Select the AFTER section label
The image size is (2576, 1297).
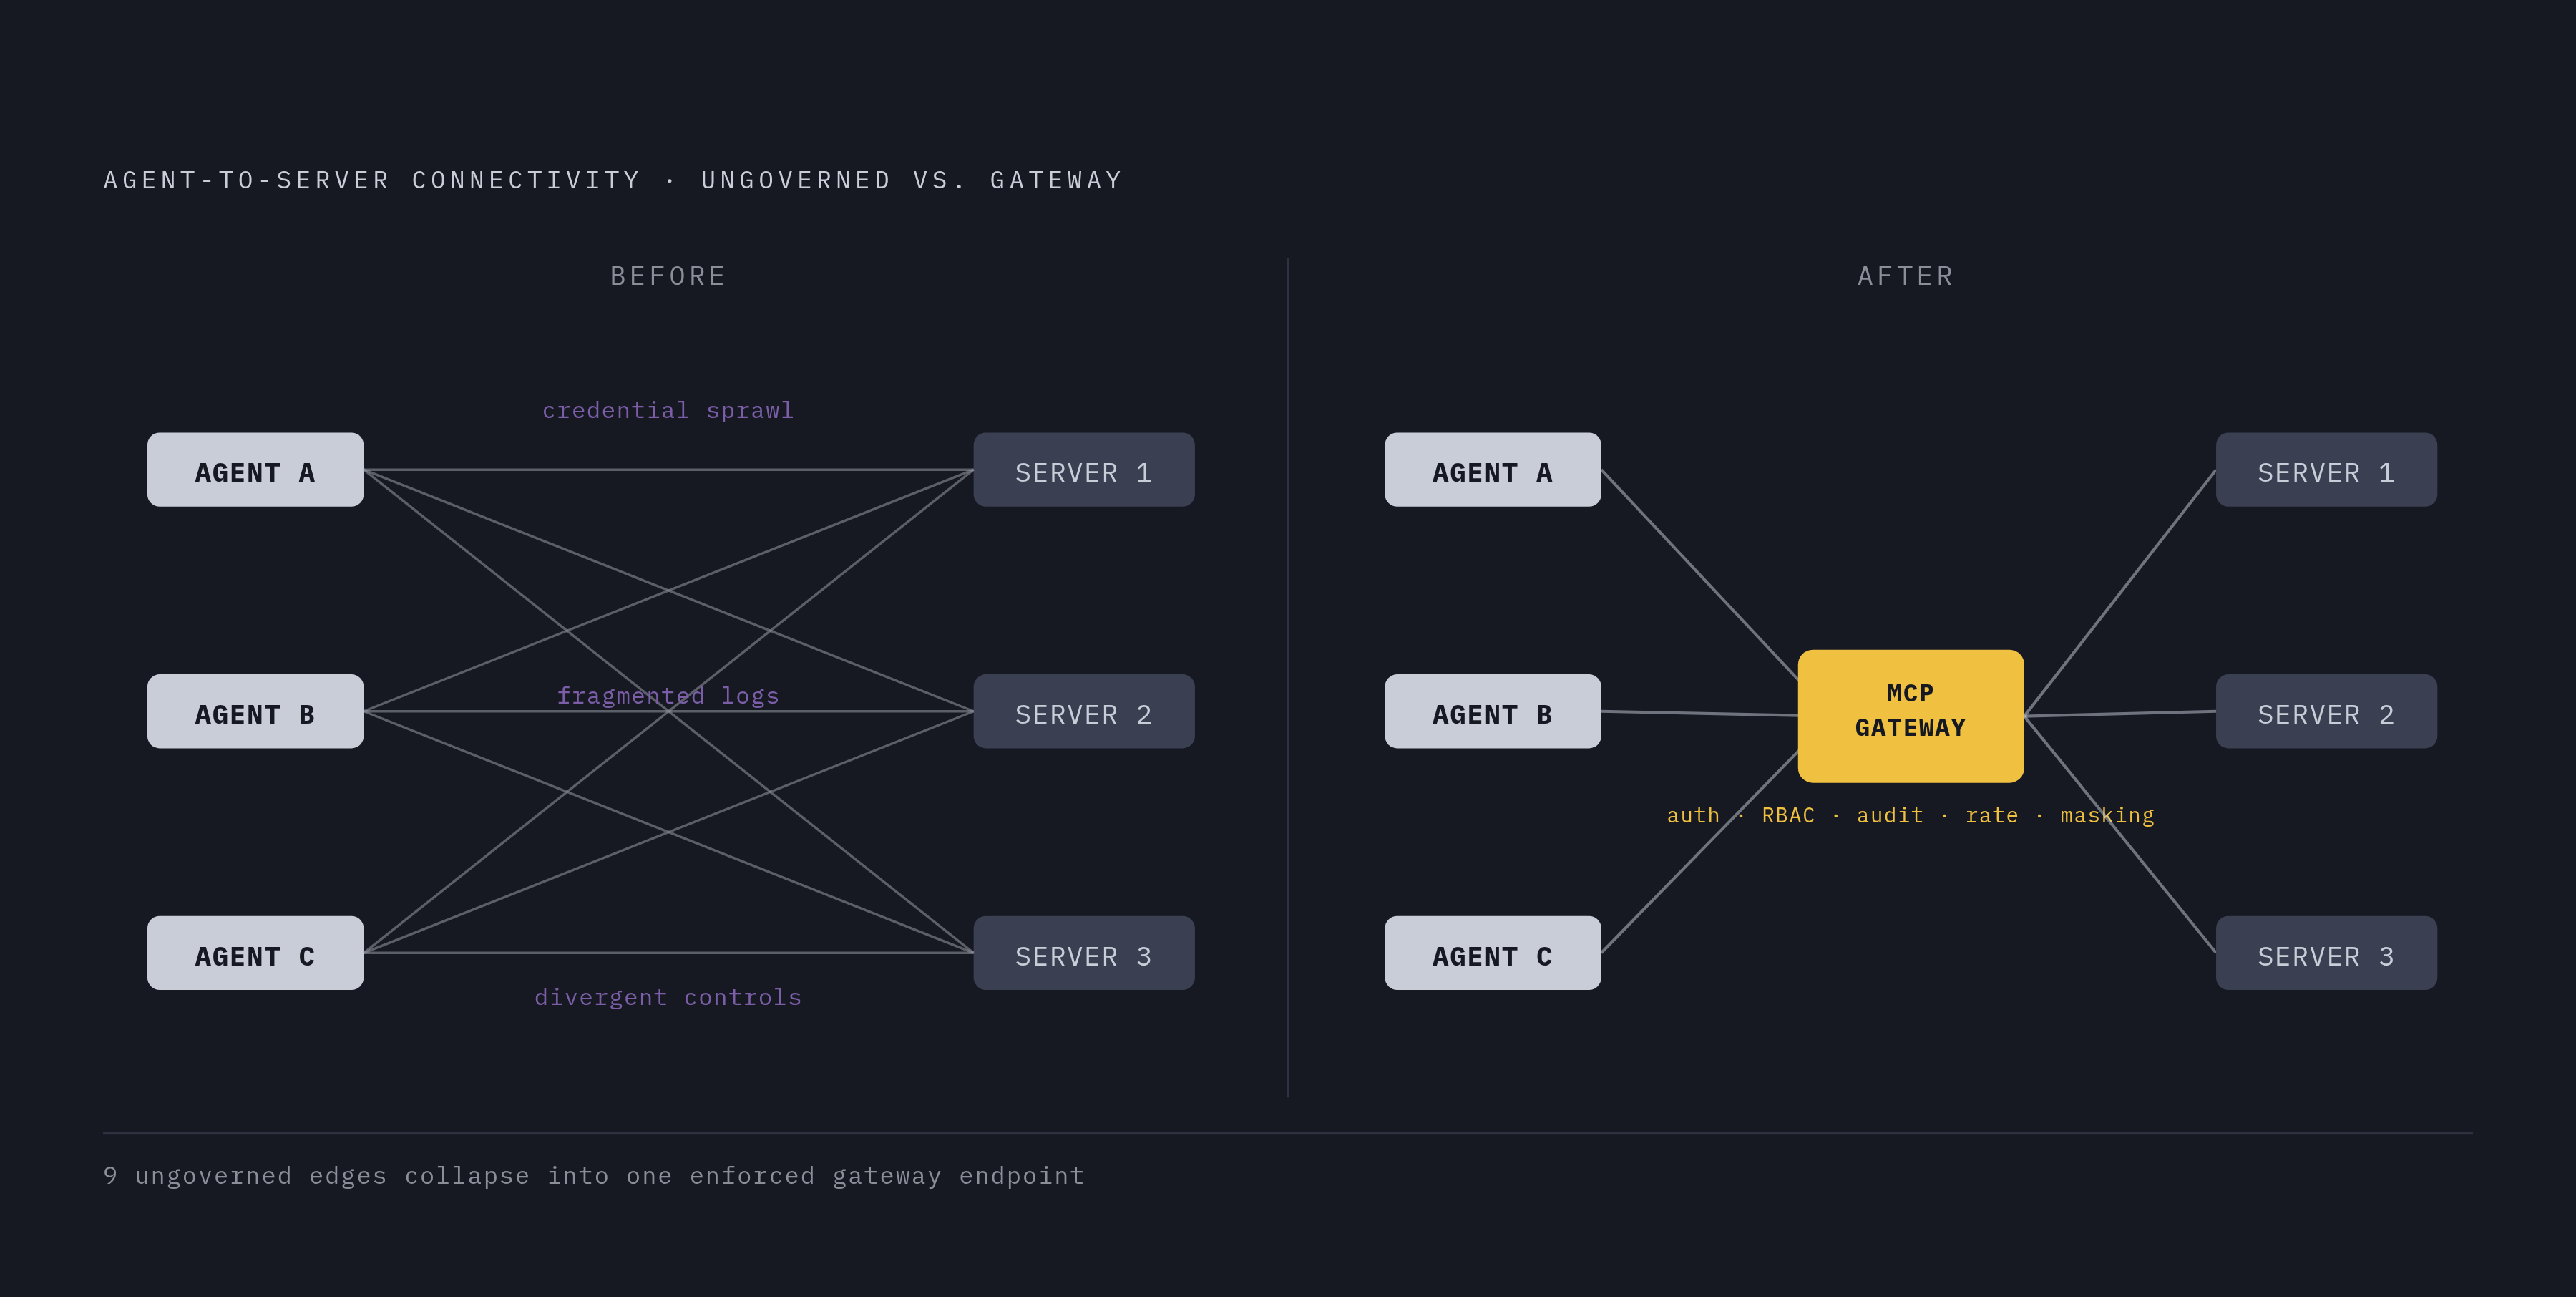(x=1906, y=276)
